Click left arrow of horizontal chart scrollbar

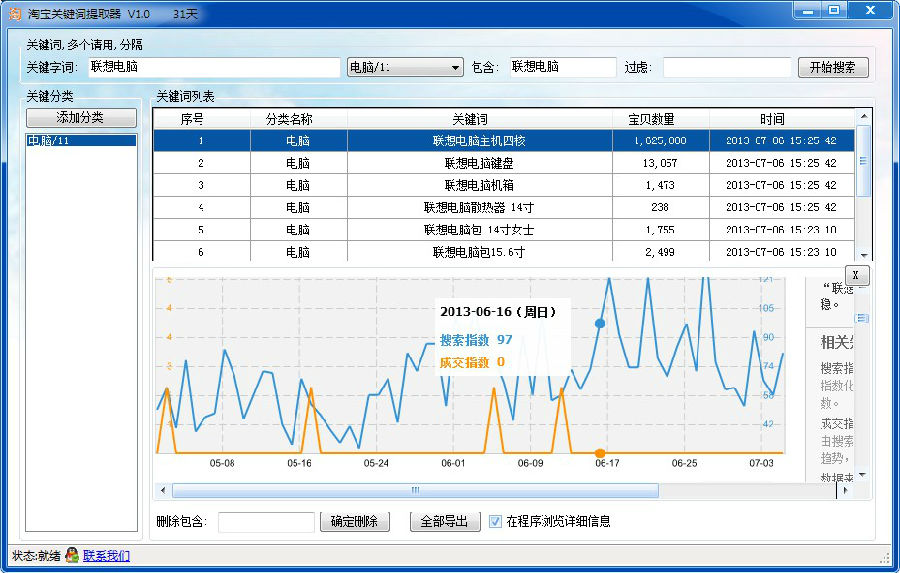pos(161,490)
